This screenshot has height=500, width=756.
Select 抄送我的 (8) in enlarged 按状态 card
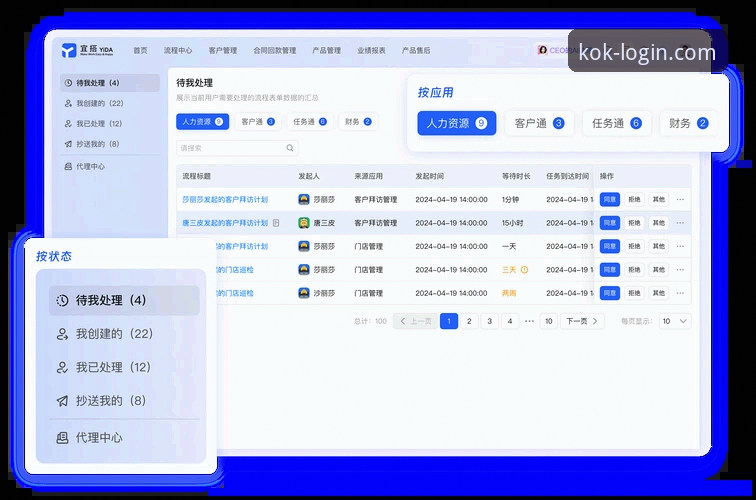tap(124, 401)
